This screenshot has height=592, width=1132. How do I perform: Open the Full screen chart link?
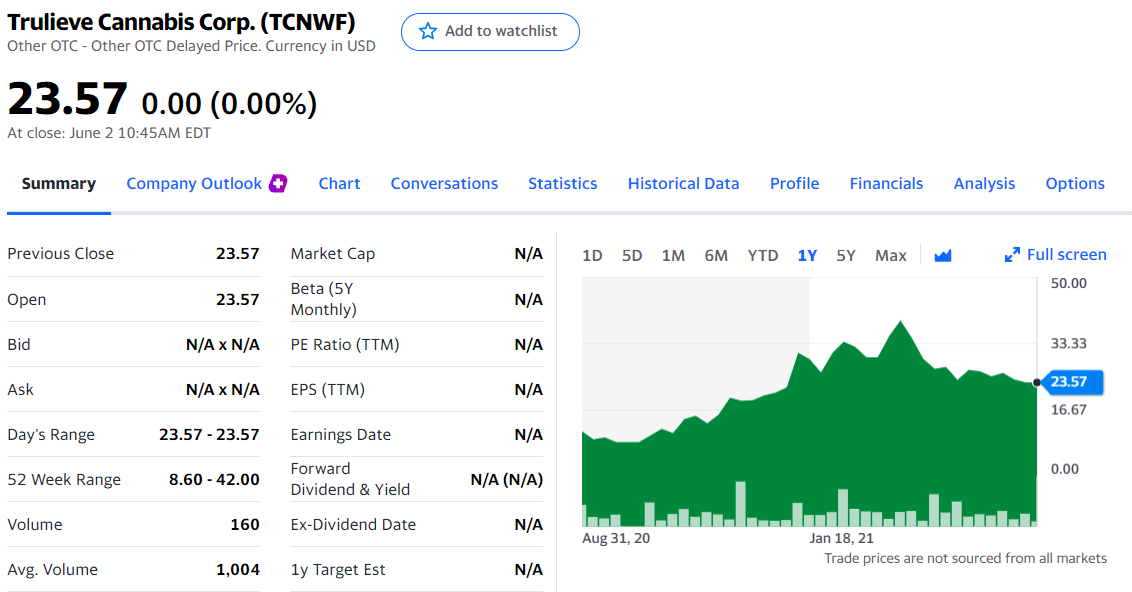coord(1055,255)
